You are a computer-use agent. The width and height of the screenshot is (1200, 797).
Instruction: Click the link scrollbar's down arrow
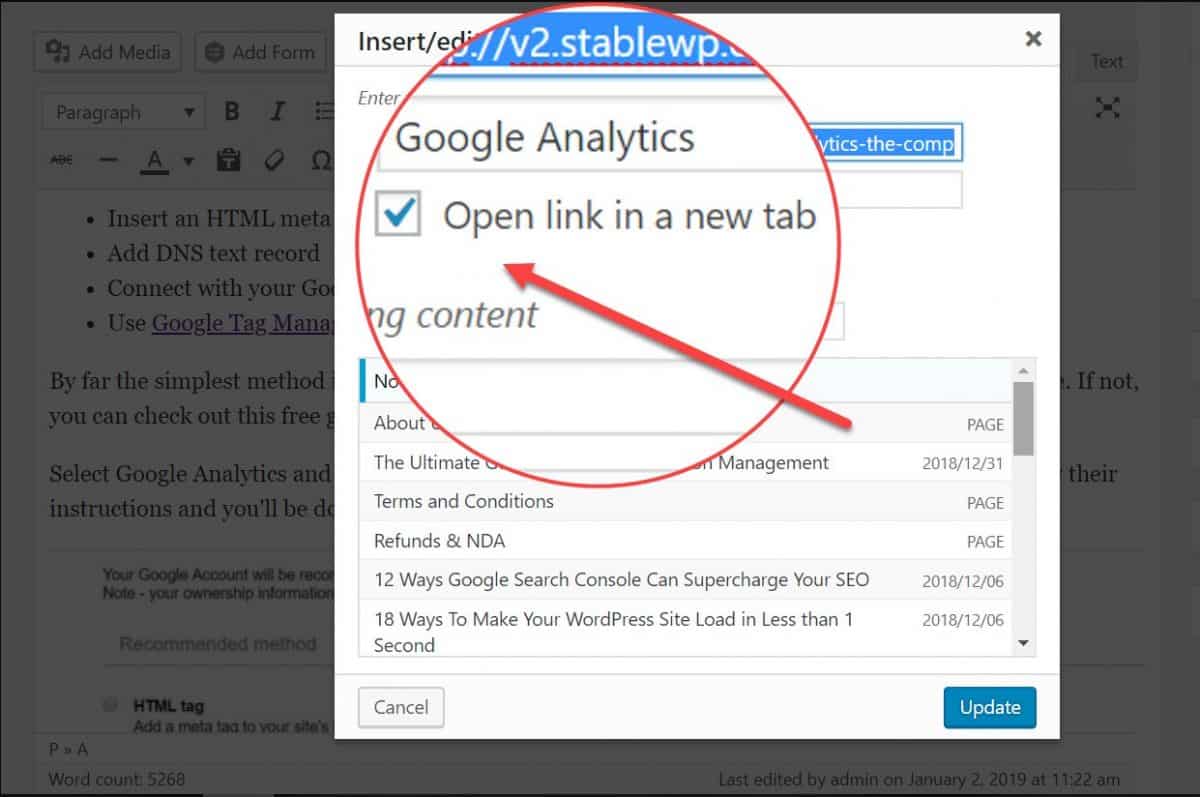[1023, 643]
